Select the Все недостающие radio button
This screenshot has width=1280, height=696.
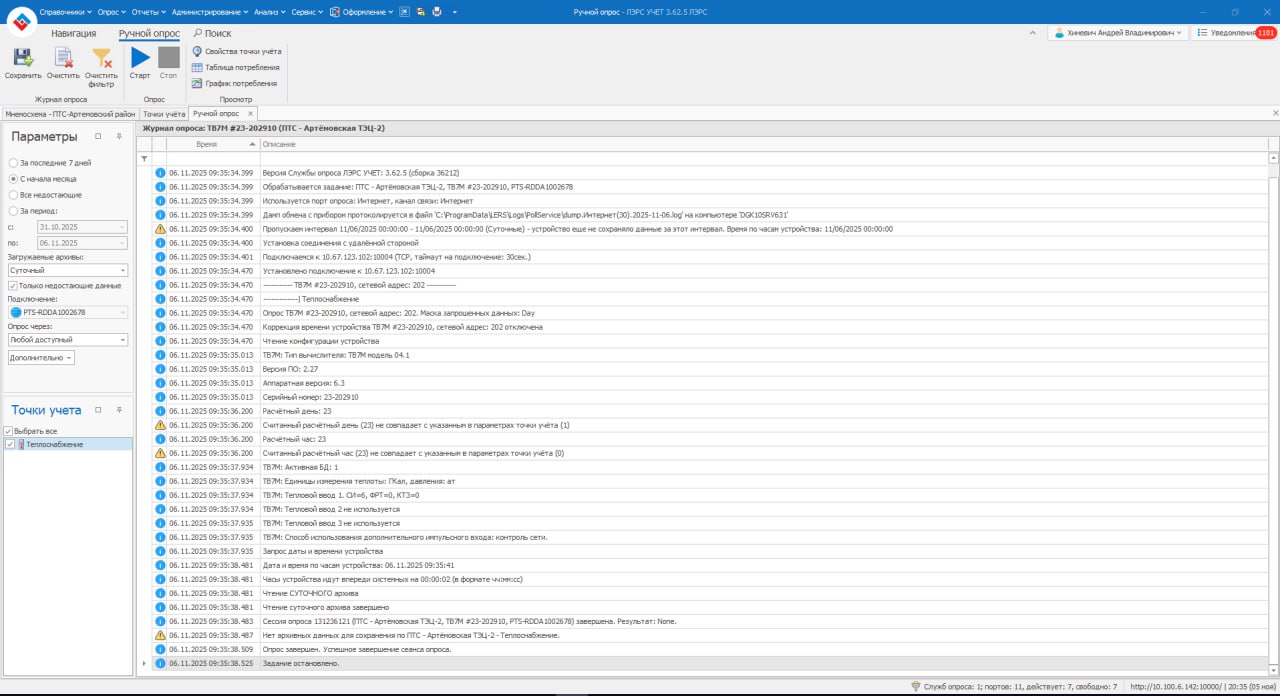point(13,194)
